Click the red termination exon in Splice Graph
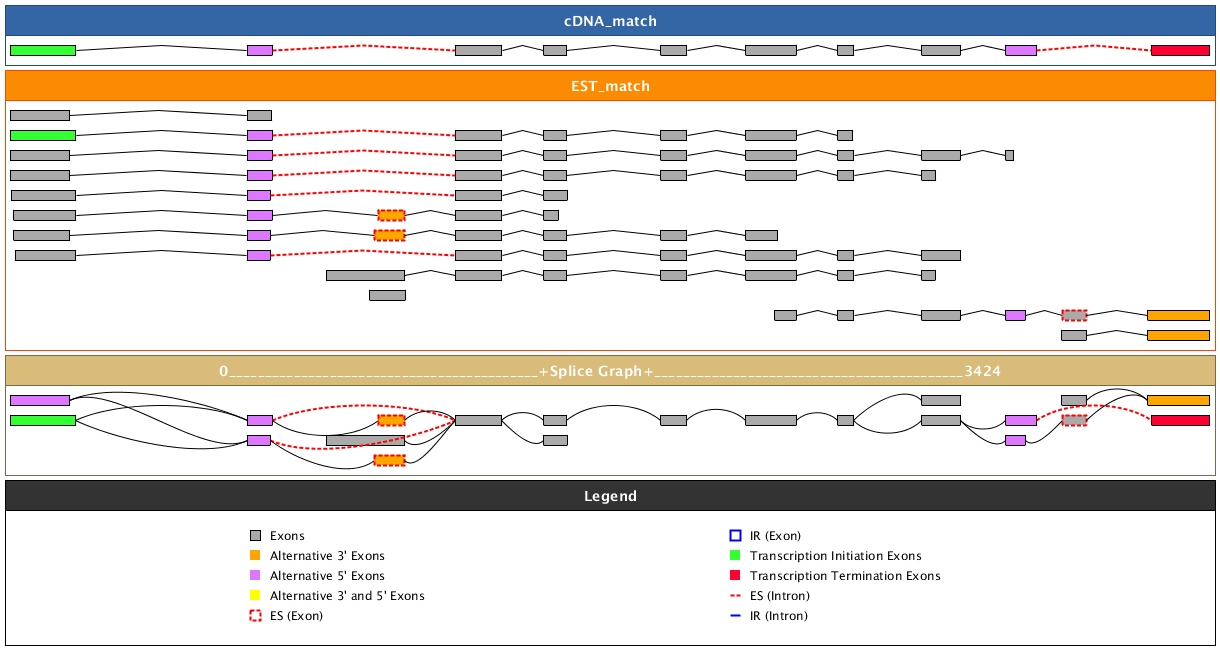The width and height of the screenshot is (1220, 665). point(1180,420)
